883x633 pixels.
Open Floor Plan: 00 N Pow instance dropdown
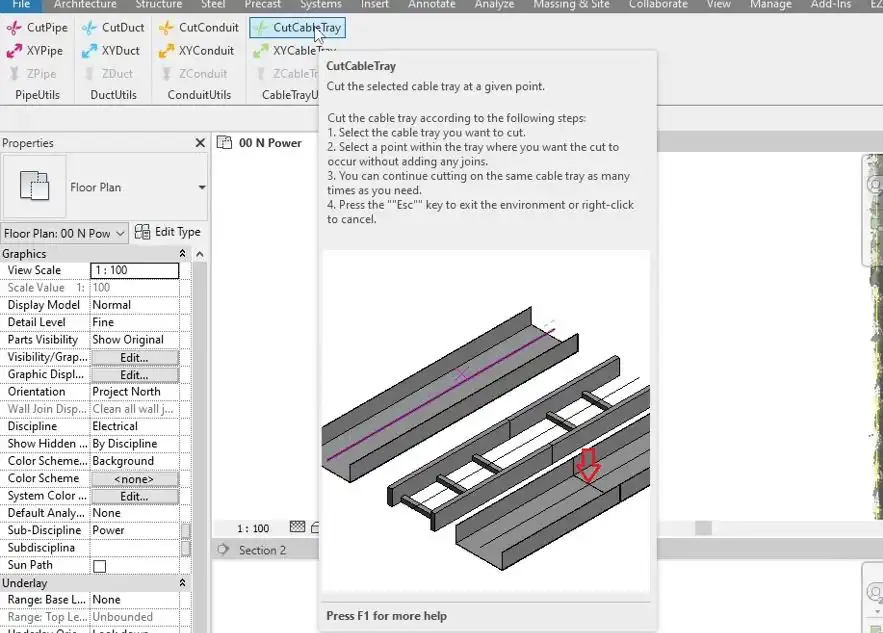[64, 233]
